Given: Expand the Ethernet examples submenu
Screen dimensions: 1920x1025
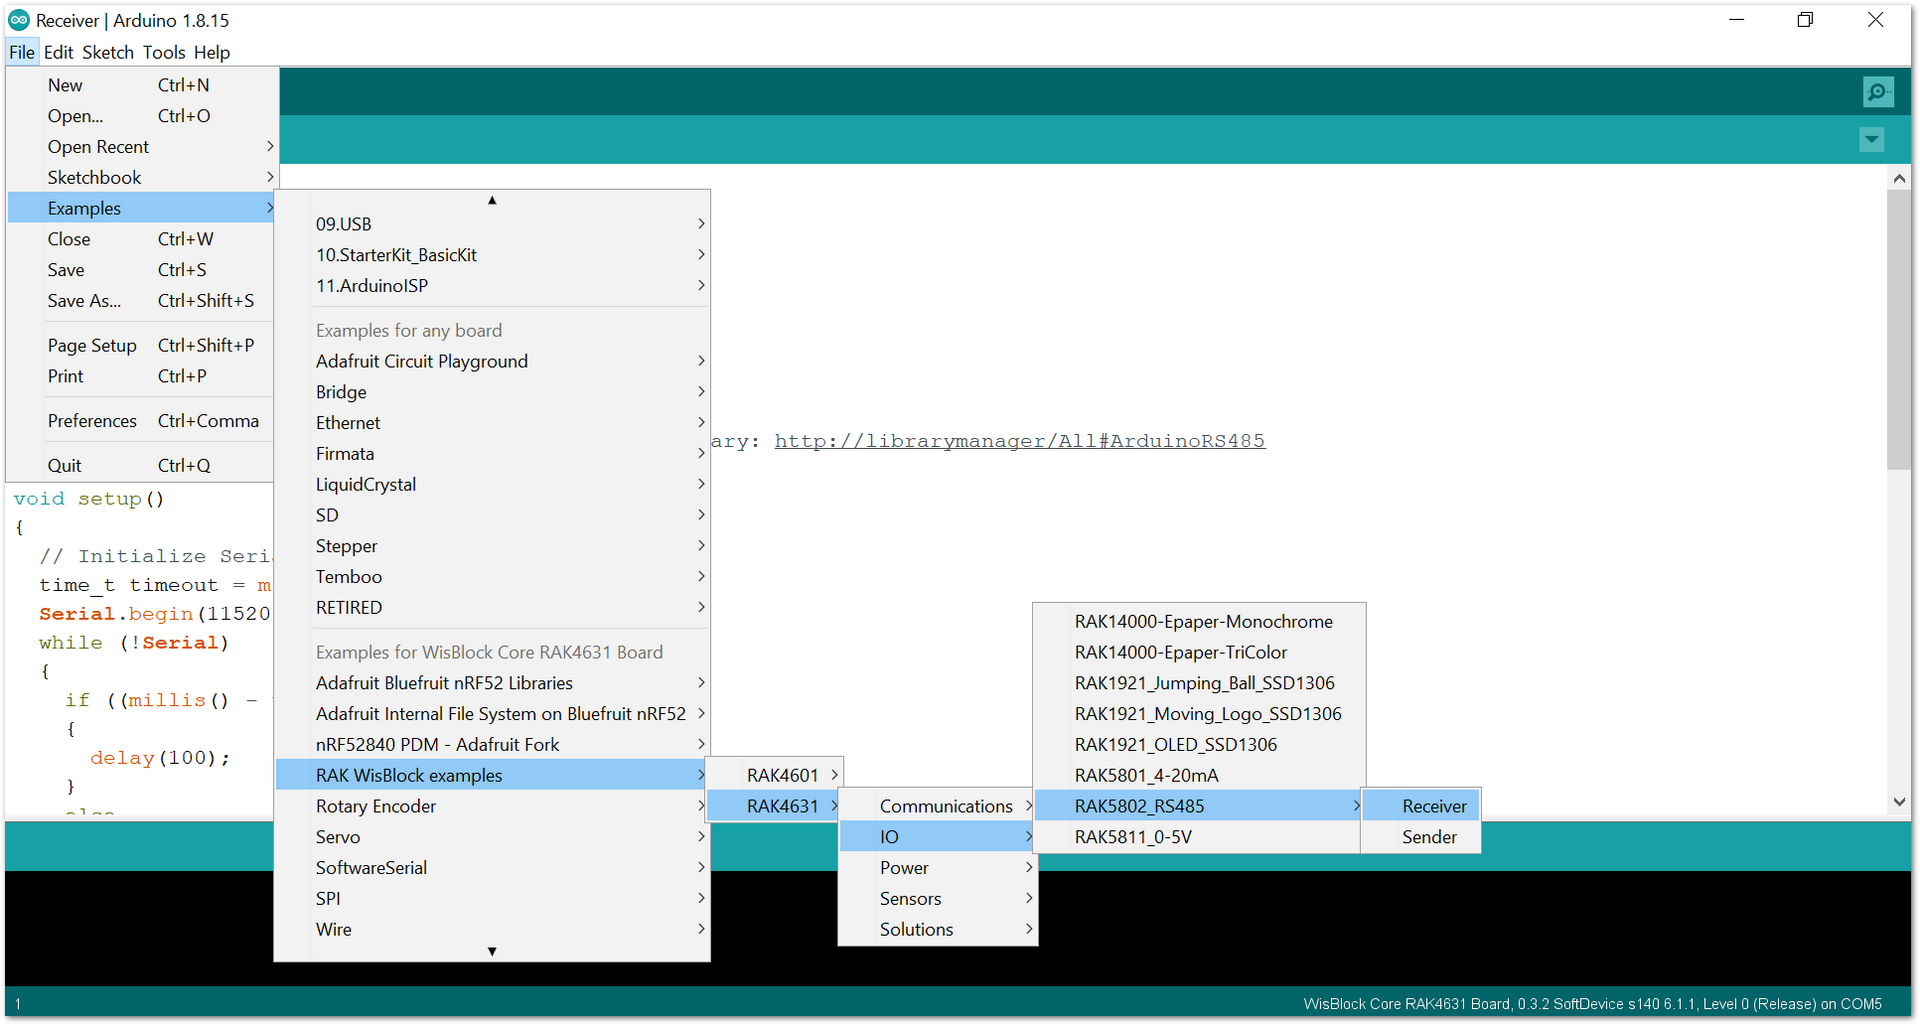Looking at the screenshot, I should coord(492,423).
